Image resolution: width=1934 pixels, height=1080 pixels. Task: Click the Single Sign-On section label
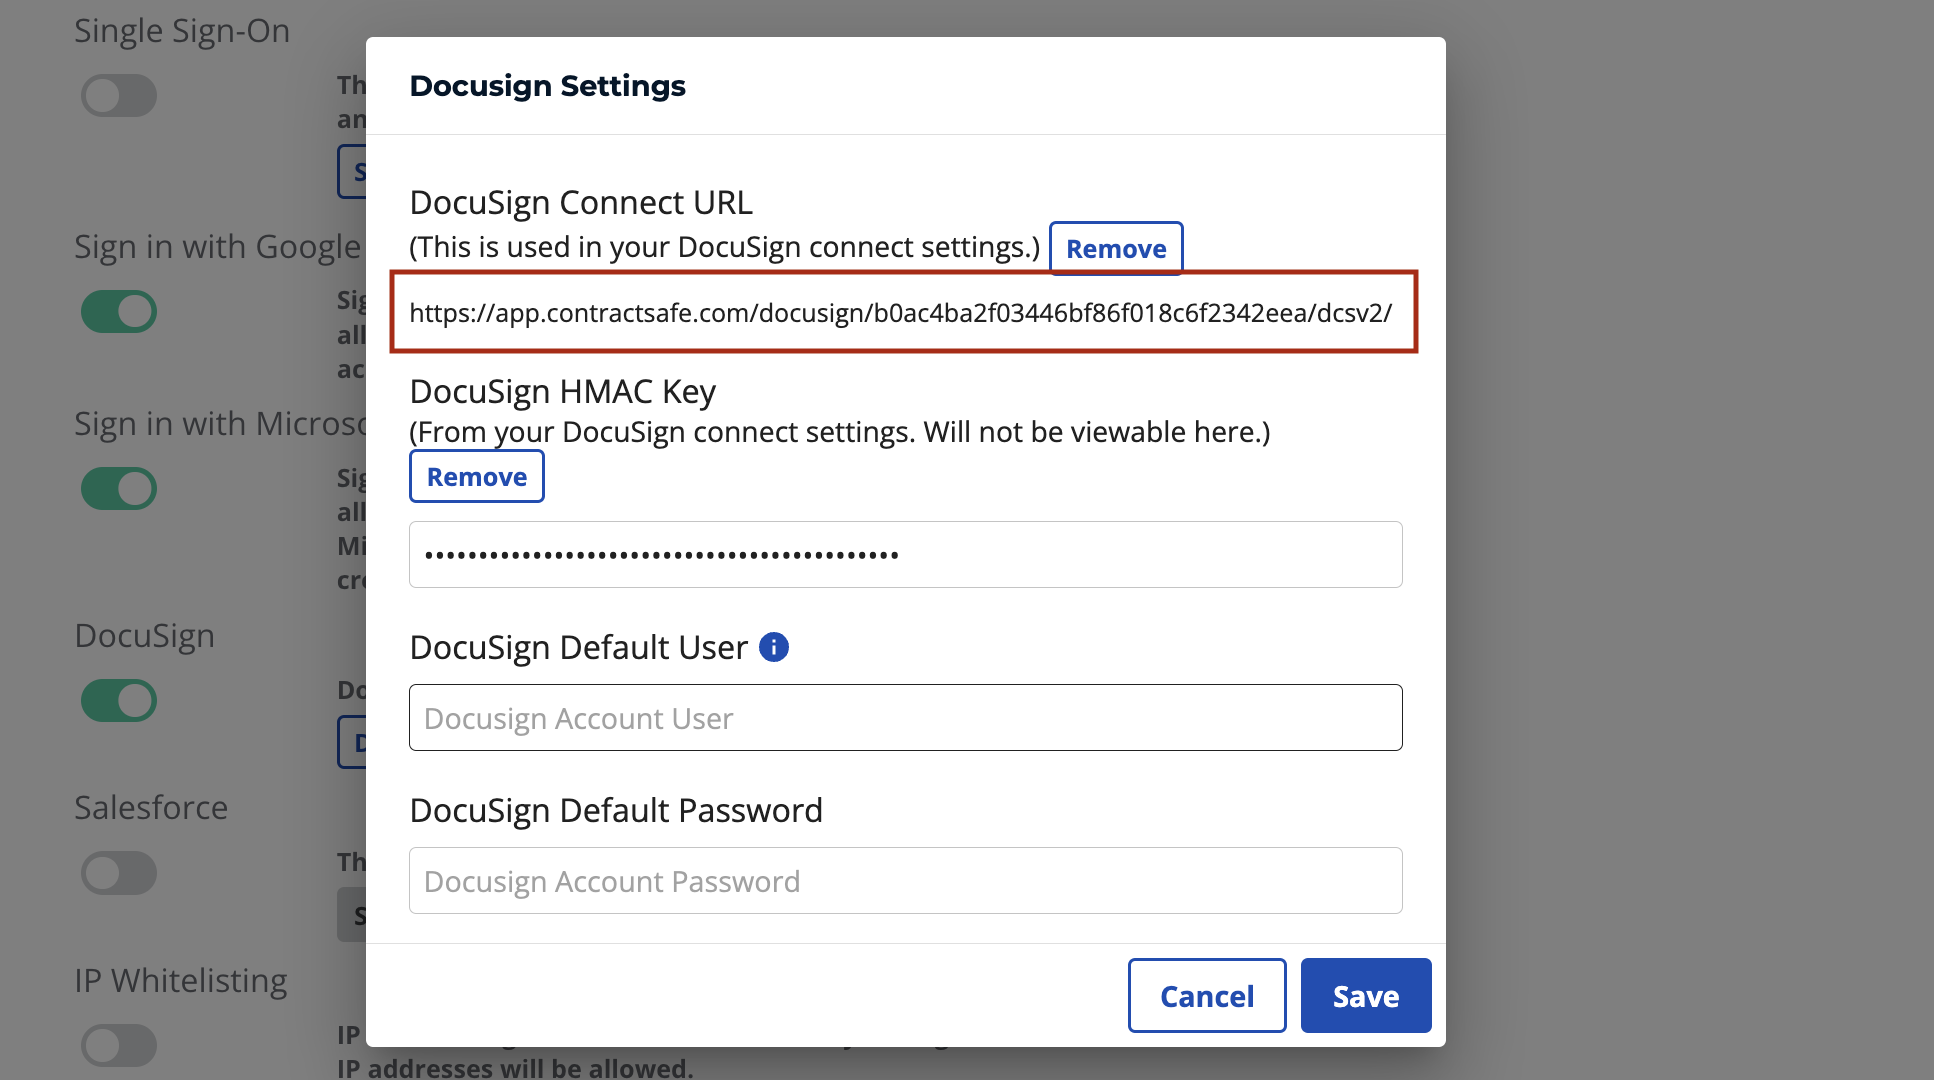click(182, 31)
